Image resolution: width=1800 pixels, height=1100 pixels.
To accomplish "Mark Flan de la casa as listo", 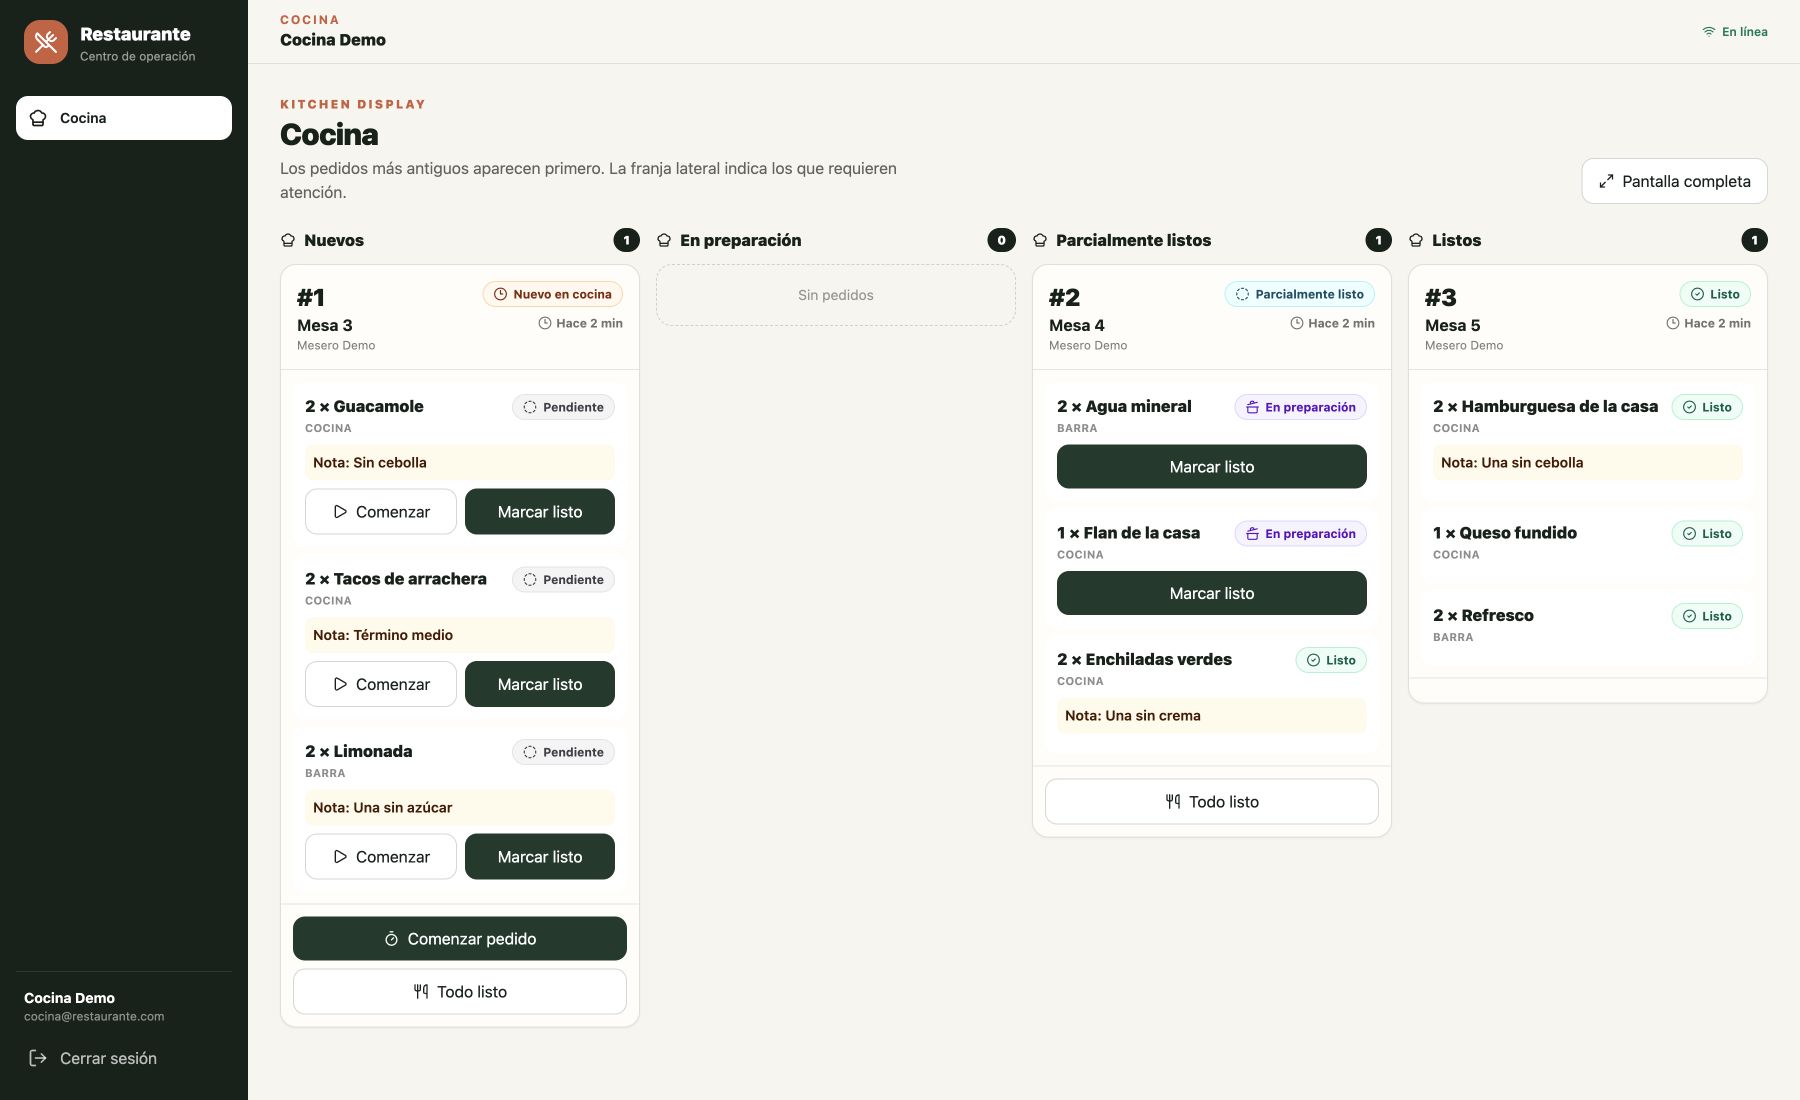I will click(x=1212, y=593).
